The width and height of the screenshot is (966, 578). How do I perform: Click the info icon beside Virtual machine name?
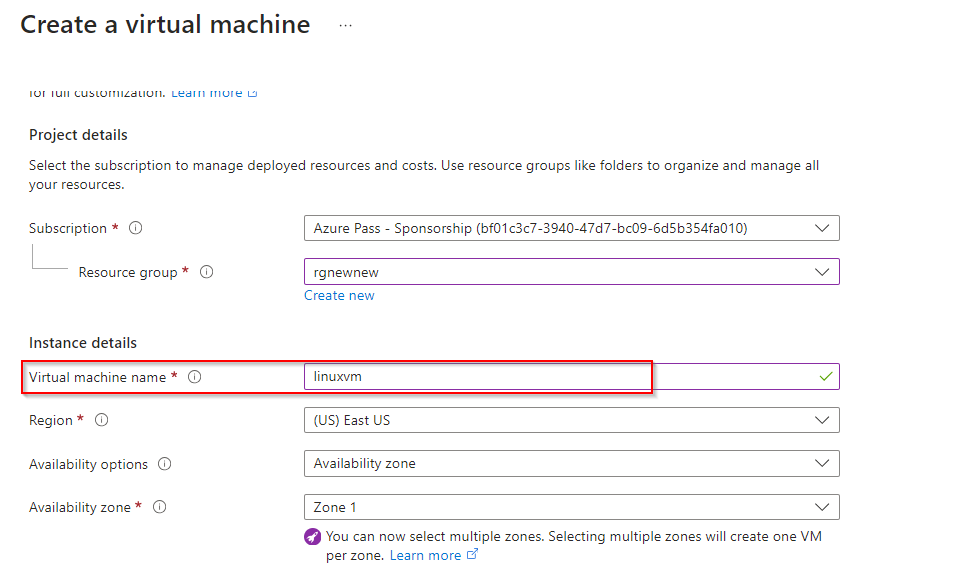click(x=195, y=377)
